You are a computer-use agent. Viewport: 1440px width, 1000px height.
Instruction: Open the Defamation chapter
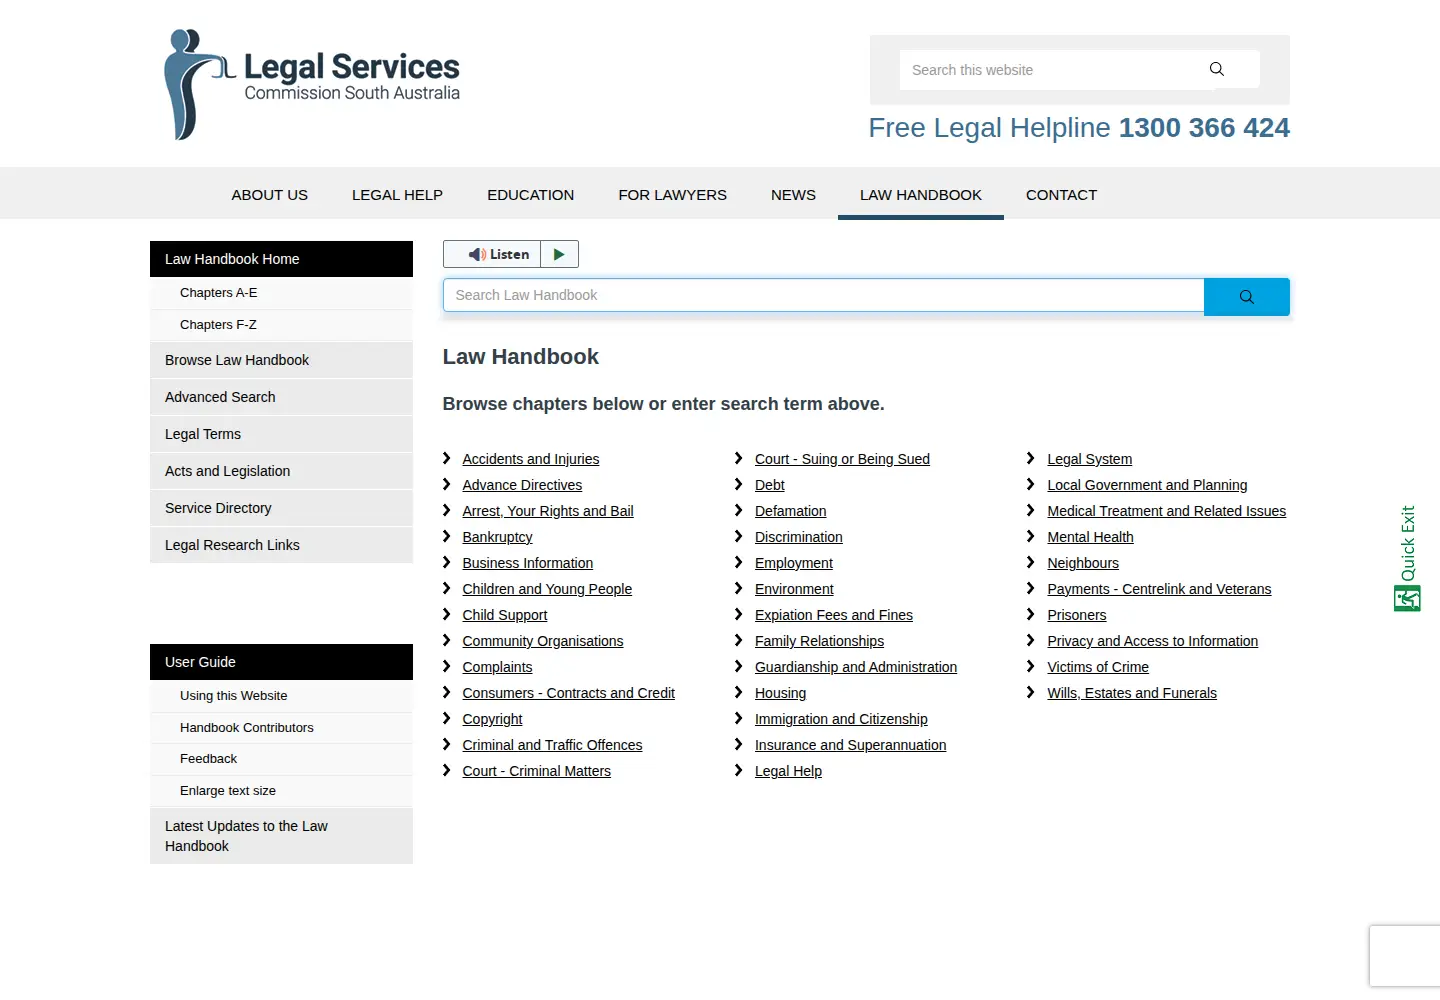[791, 511]
